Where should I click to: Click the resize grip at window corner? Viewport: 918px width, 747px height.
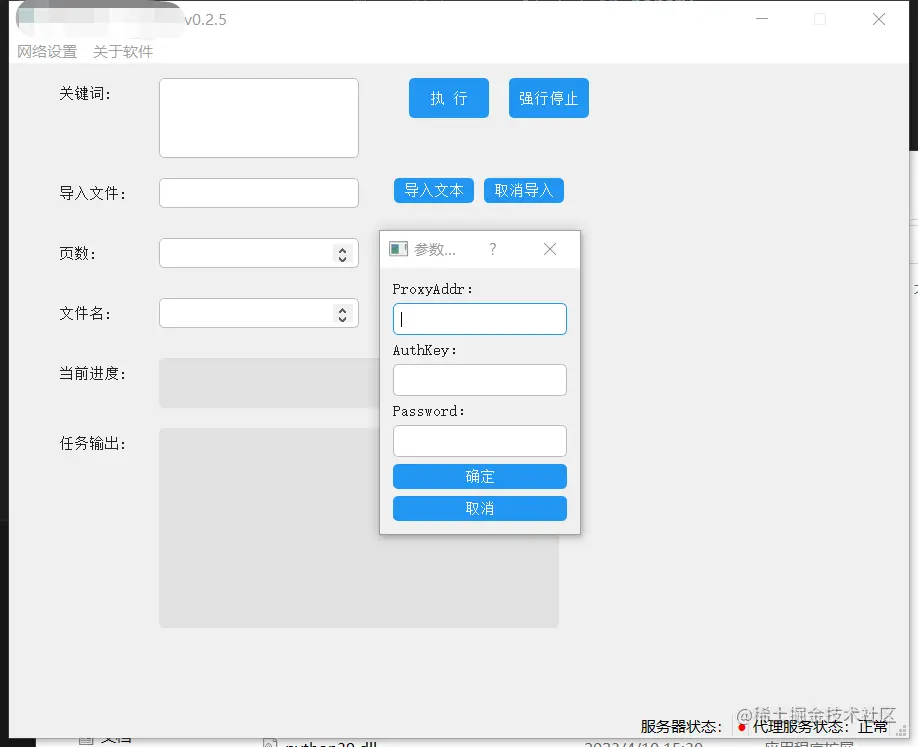click(x=902, y=731)
